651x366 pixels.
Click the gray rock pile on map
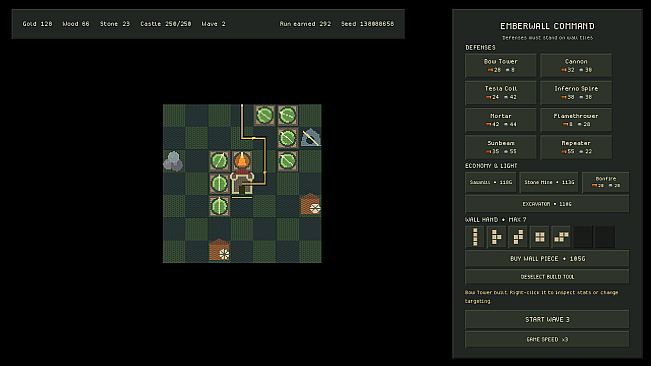(x=174, y=161)
